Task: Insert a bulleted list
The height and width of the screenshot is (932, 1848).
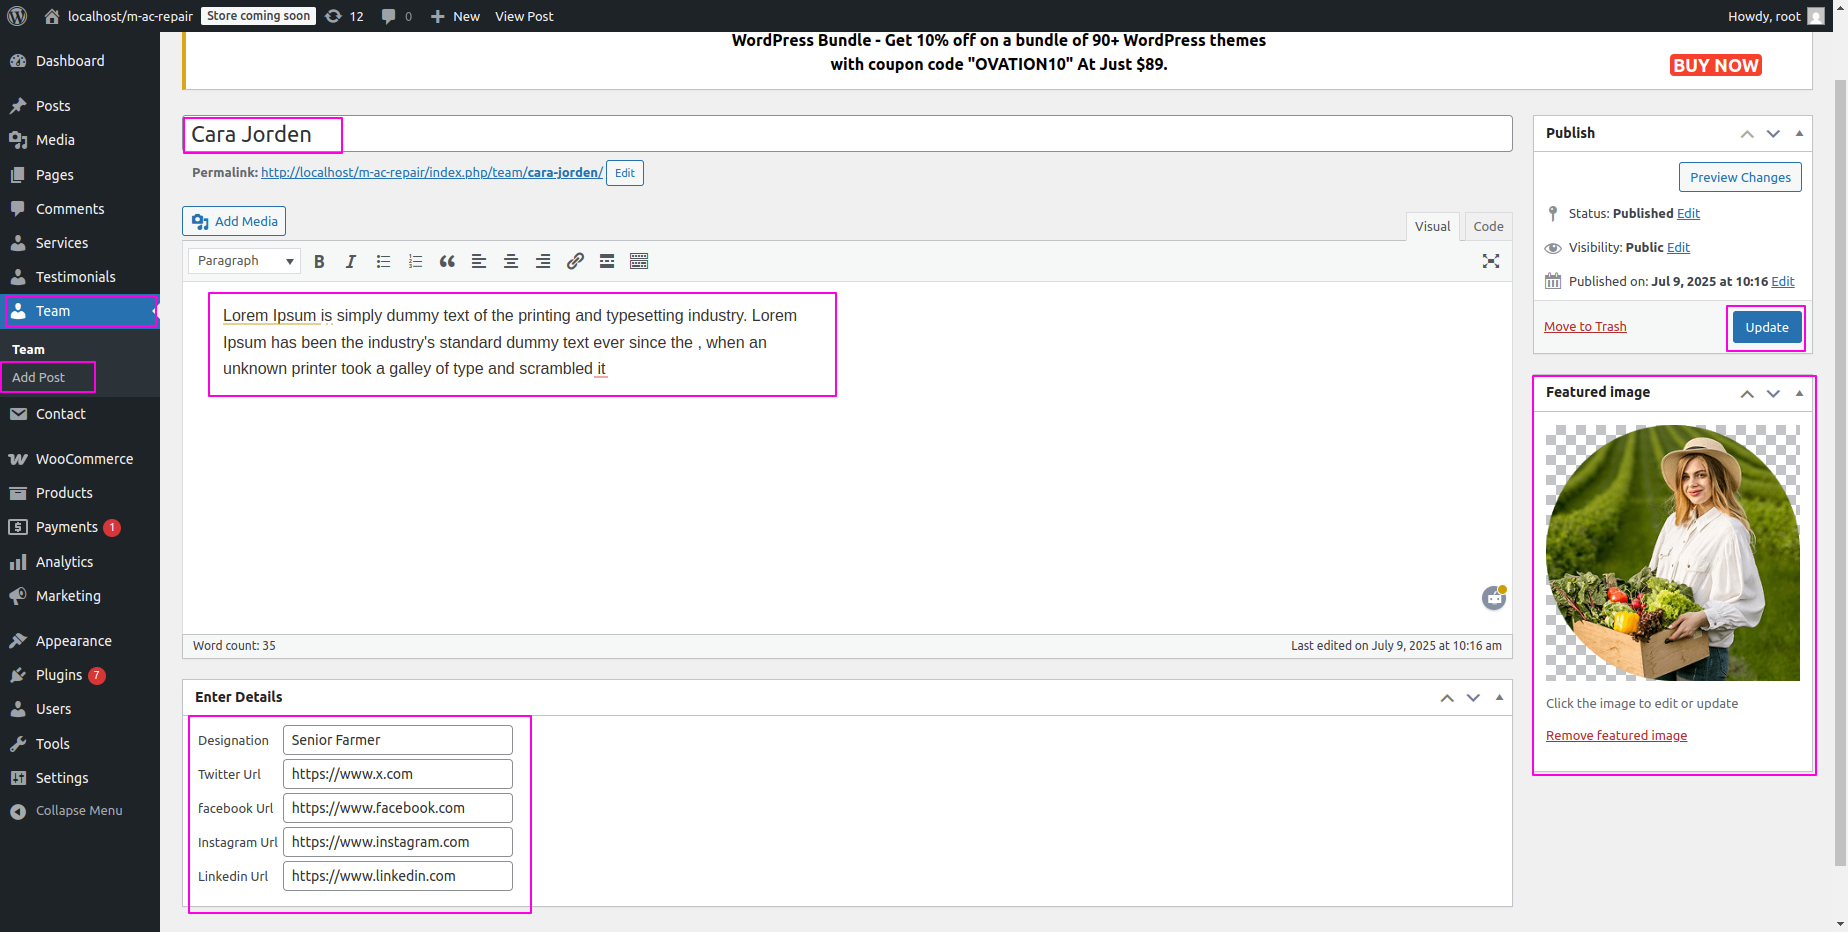Action: point(383,261)
